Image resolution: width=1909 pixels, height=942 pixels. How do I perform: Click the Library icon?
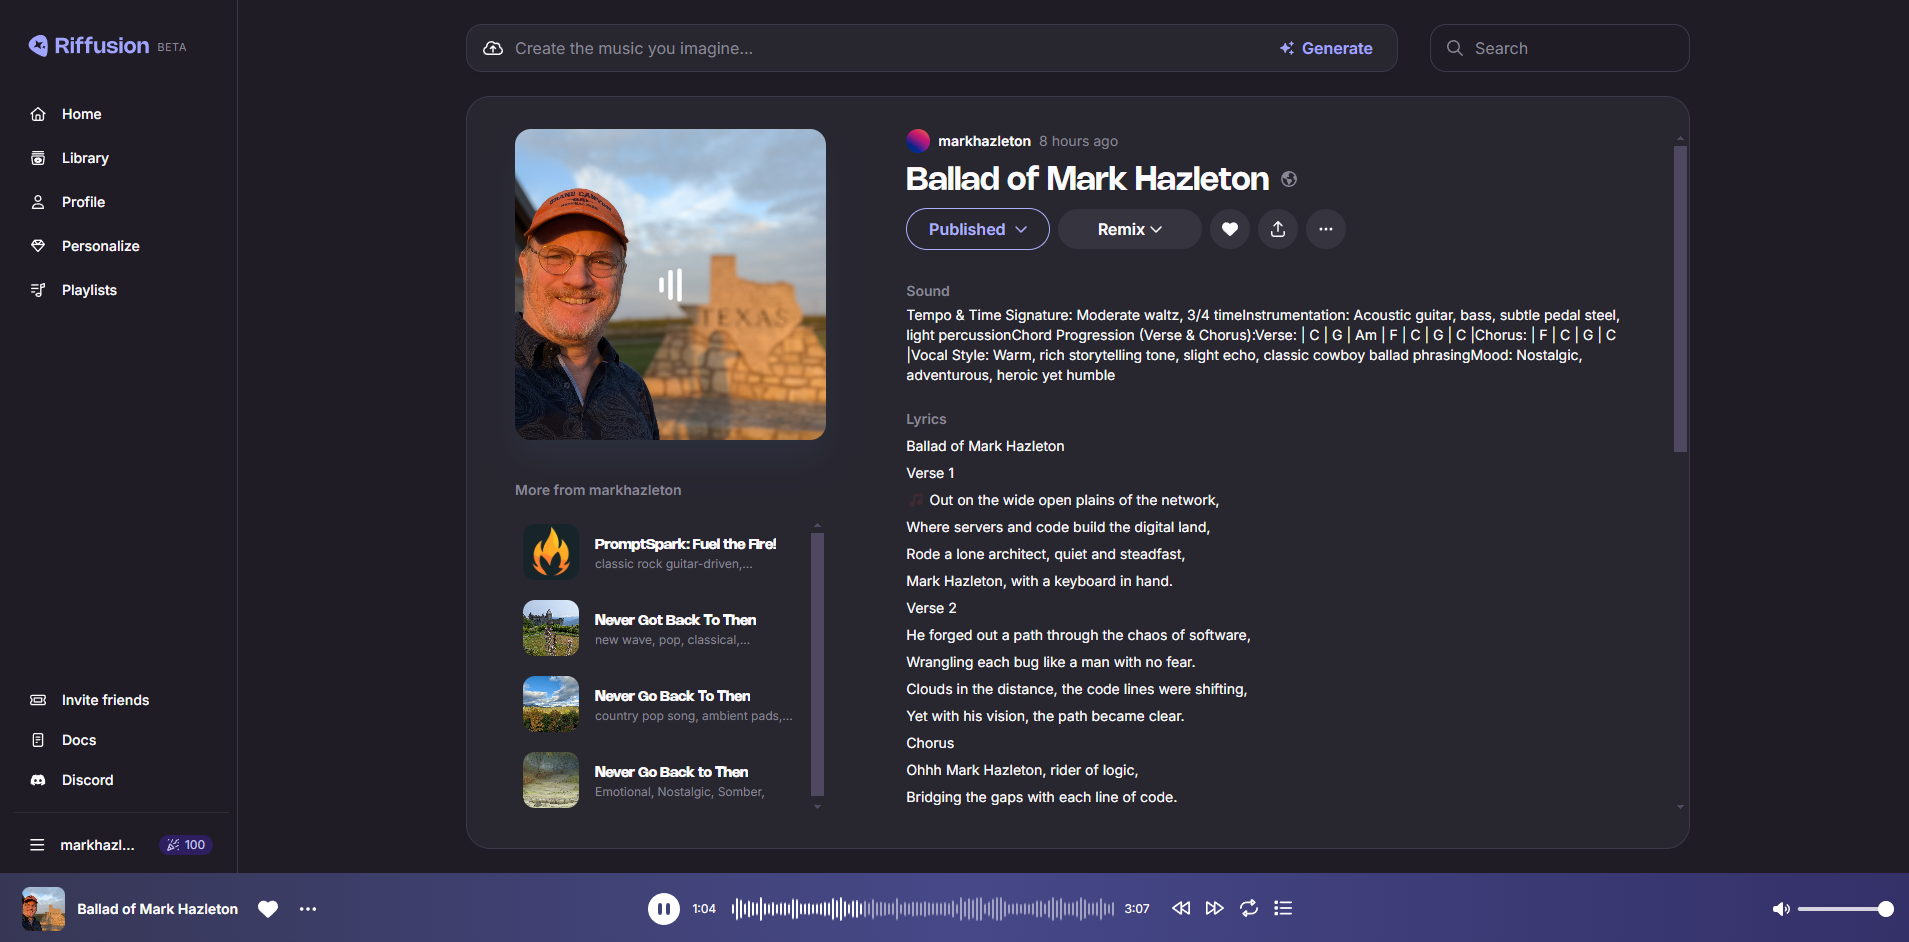[38, 158]
